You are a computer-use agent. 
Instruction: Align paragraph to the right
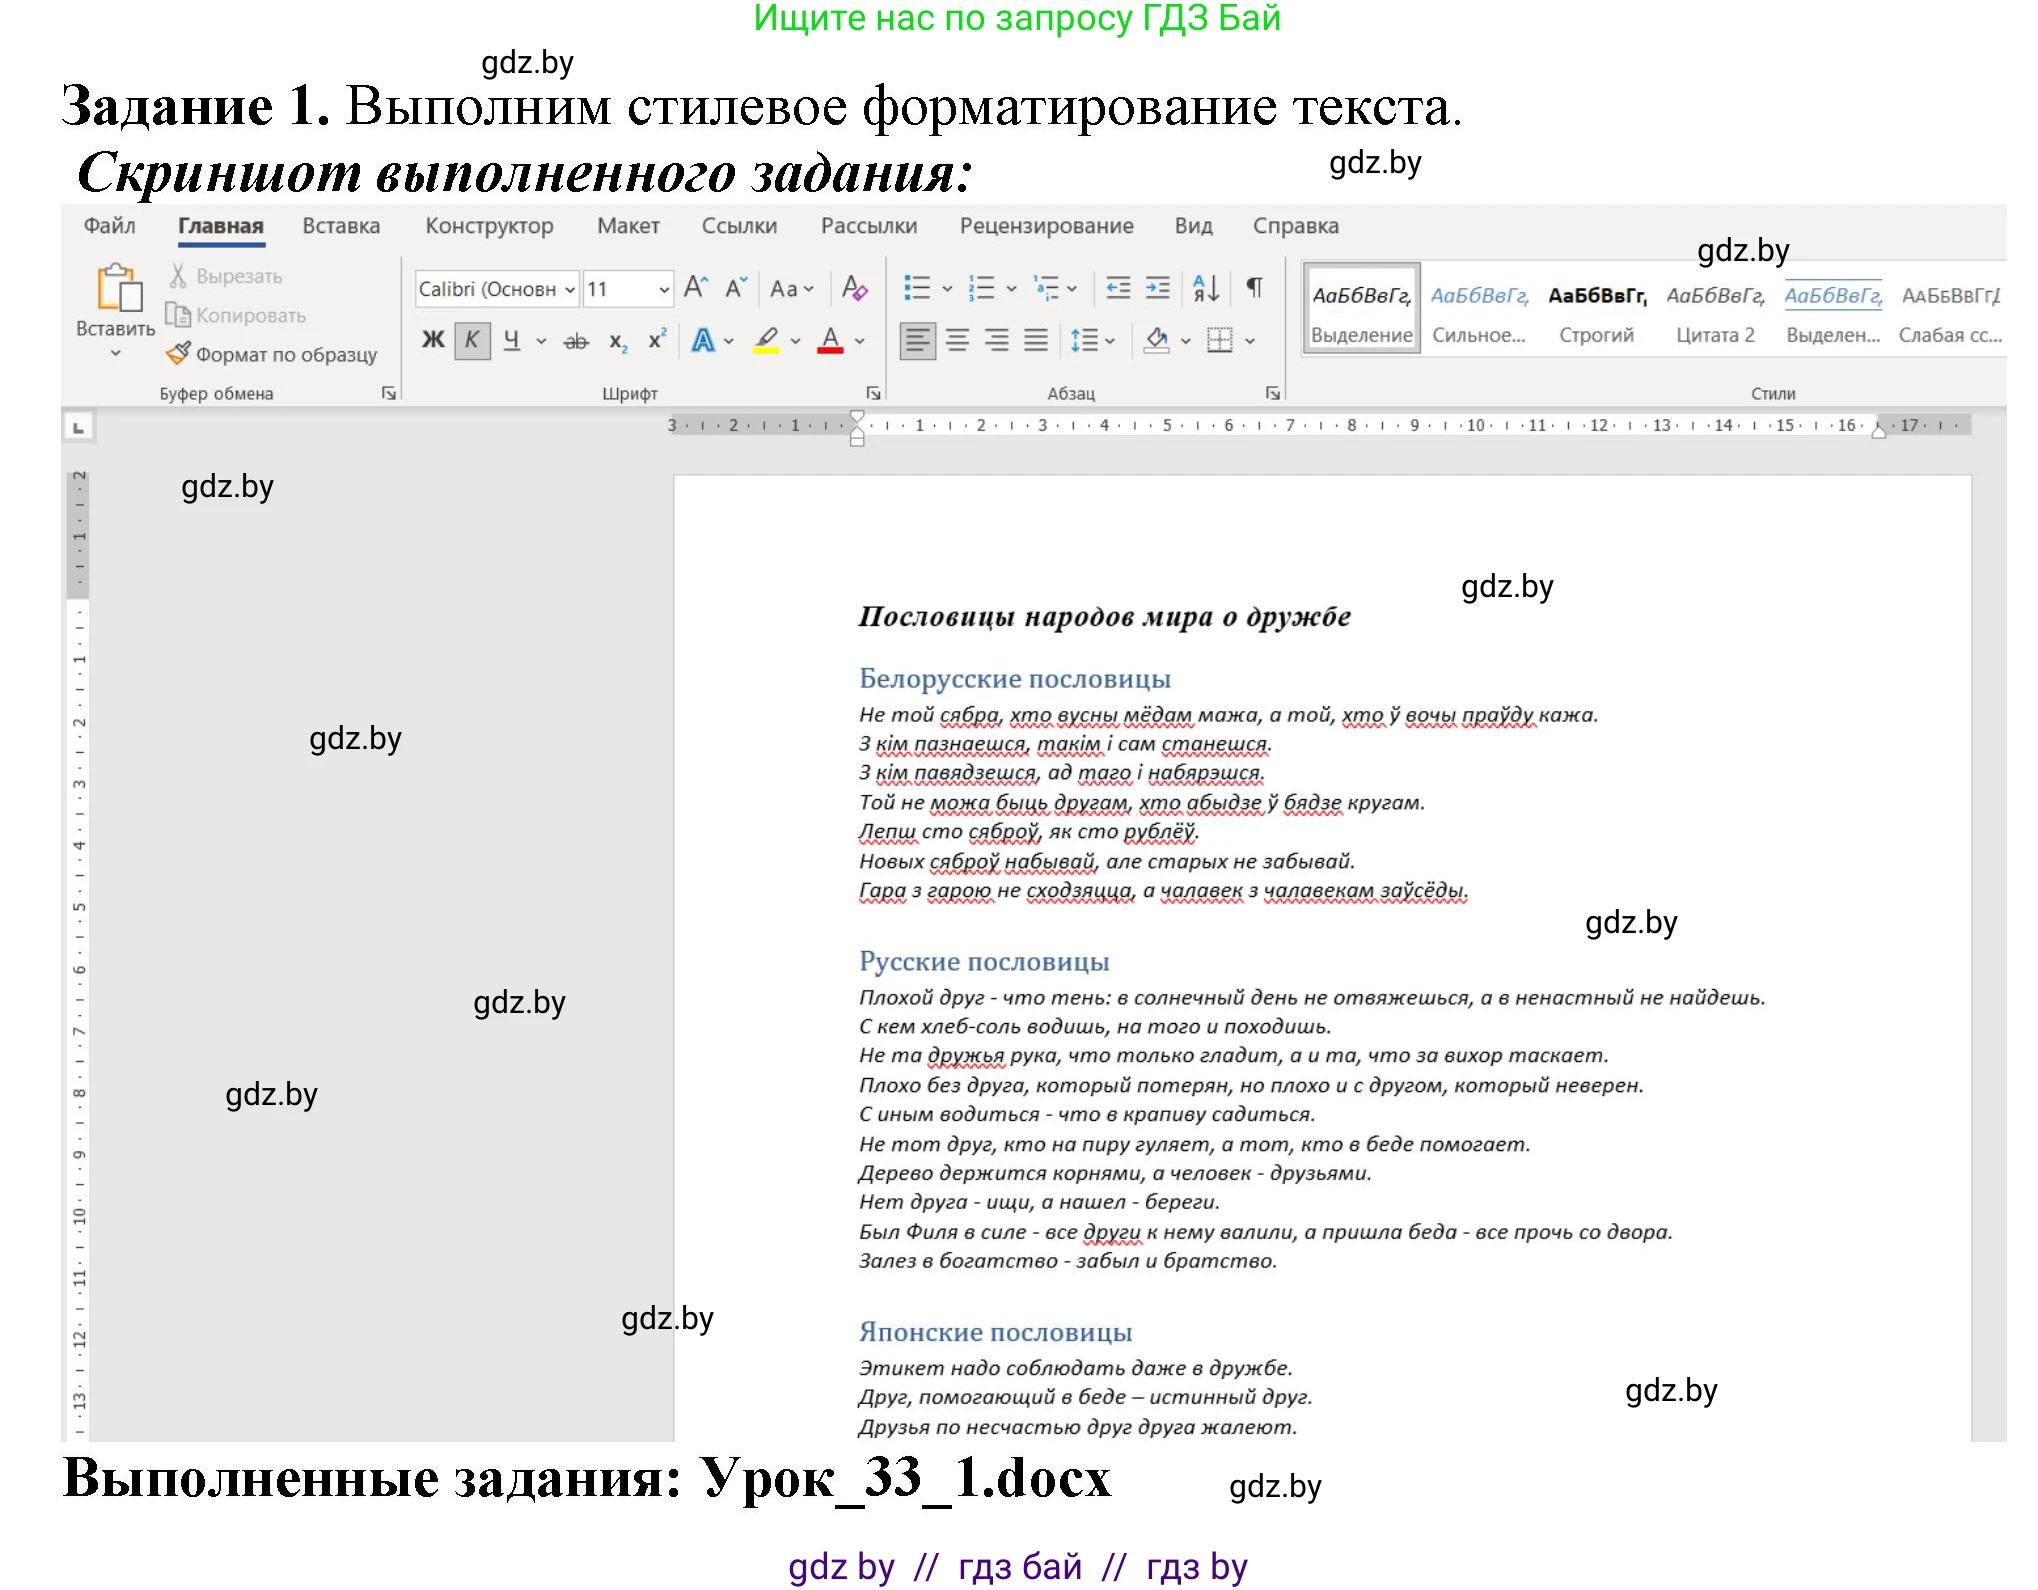996,341
